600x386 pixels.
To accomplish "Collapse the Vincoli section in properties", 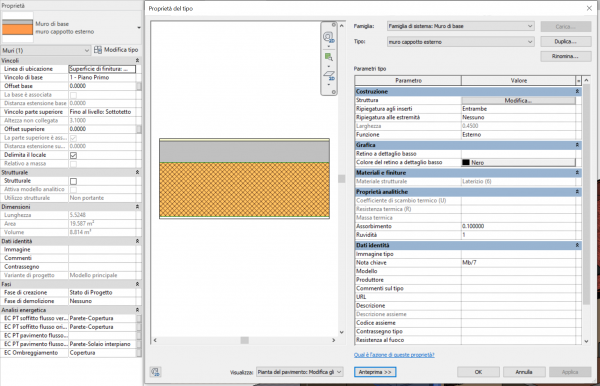I will pyautogui.click(x=137, y=60).
